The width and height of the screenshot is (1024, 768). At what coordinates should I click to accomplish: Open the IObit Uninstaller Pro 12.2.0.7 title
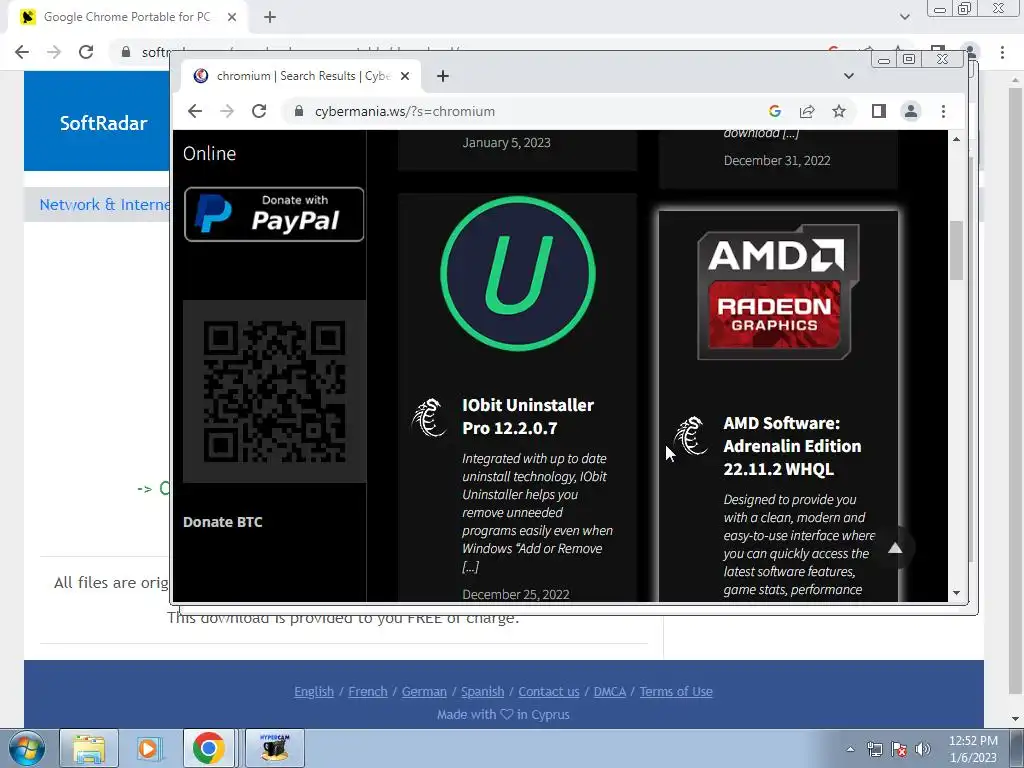pyautogui.click(x=528, y=417)
